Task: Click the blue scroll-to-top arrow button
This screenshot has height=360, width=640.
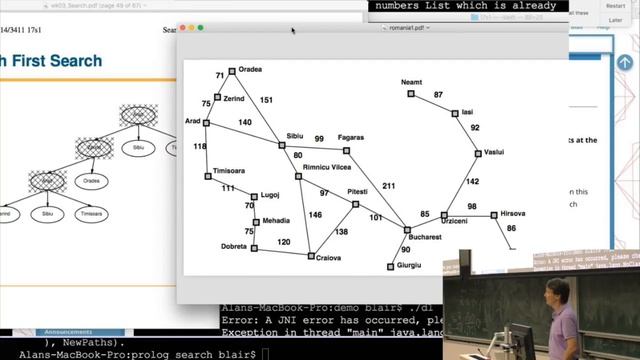Action: (x=624, y=63)
